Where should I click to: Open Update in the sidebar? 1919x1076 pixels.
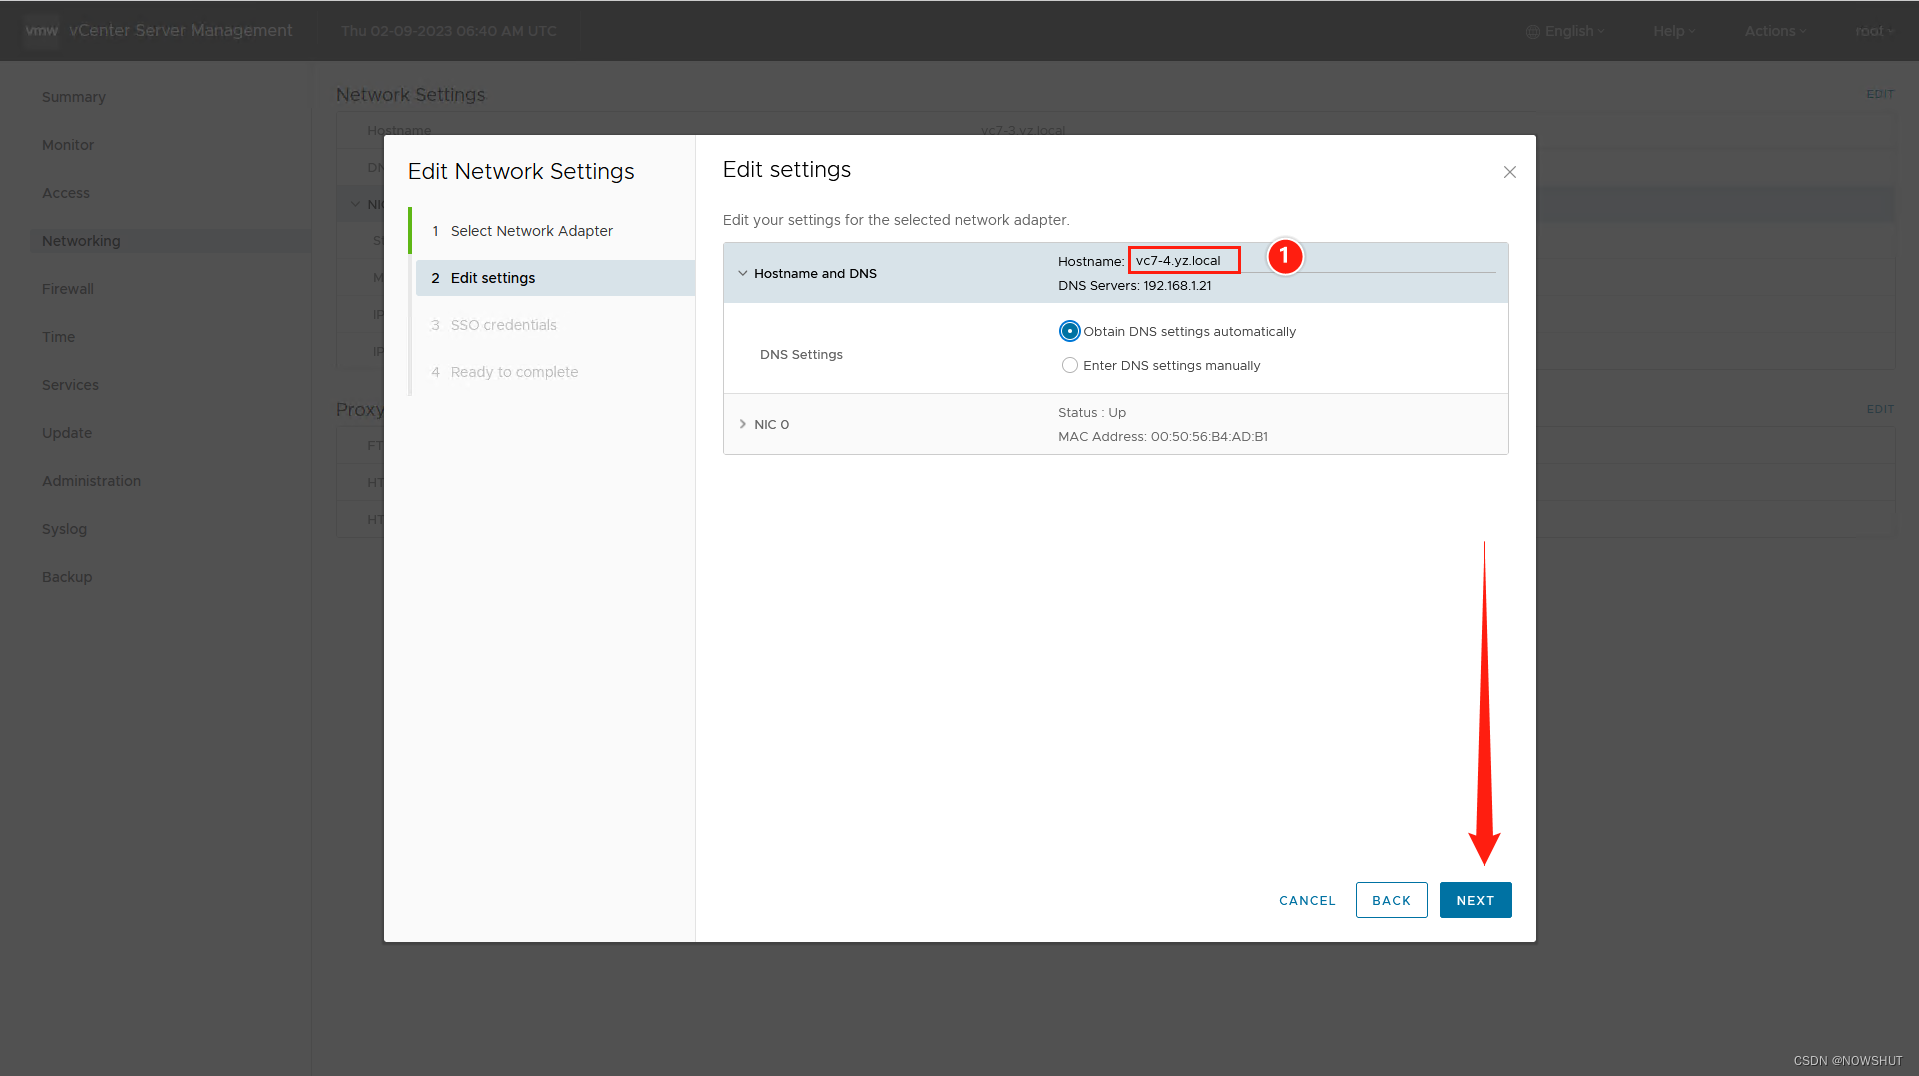click(x=67, y=433)
